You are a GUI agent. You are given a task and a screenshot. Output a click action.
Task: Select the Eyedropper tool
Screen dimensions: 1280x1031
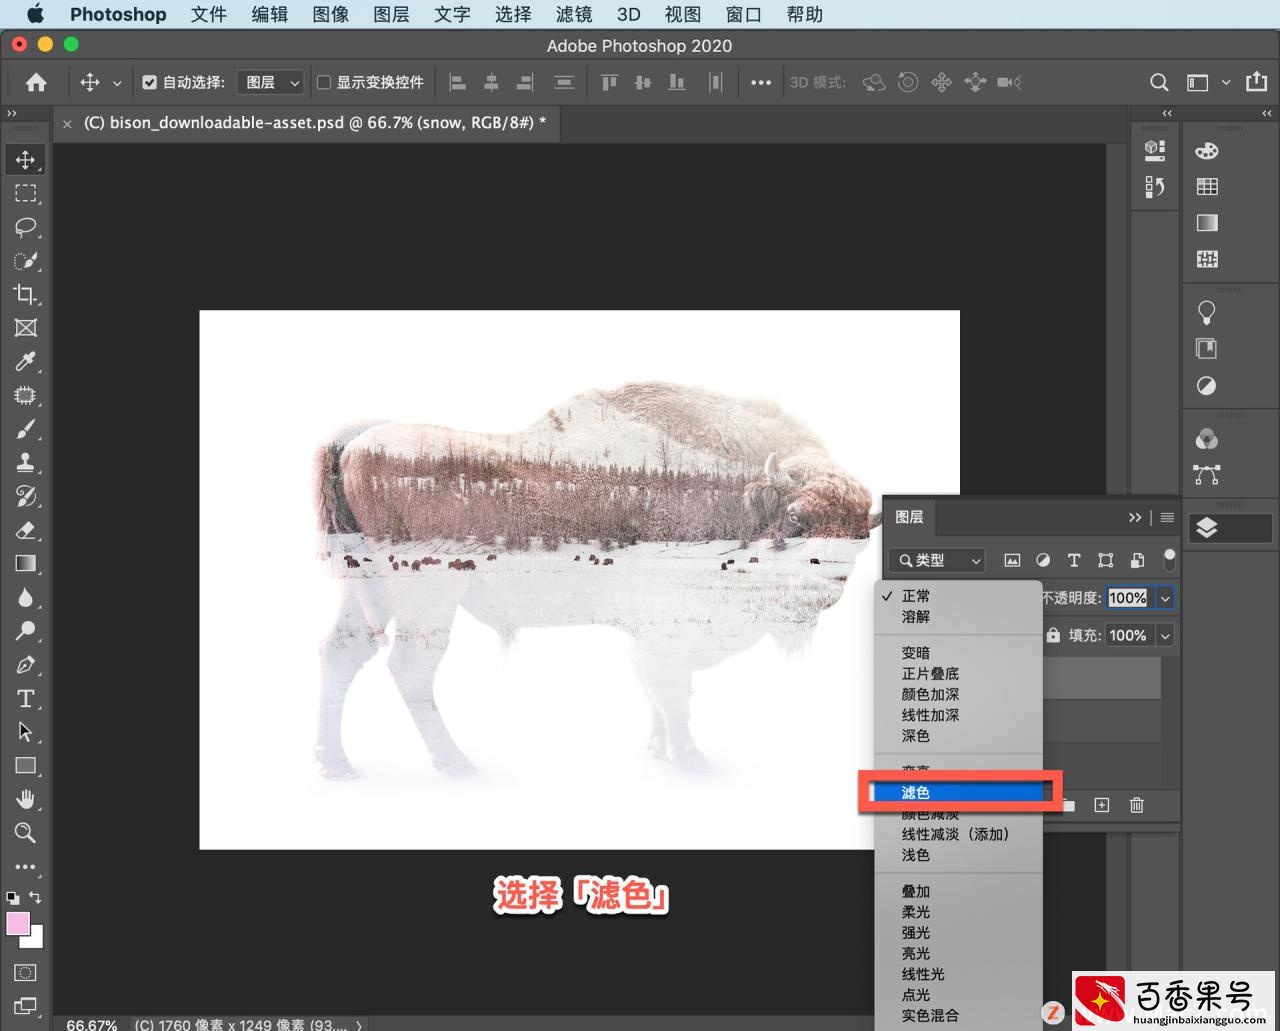[26, 362]
